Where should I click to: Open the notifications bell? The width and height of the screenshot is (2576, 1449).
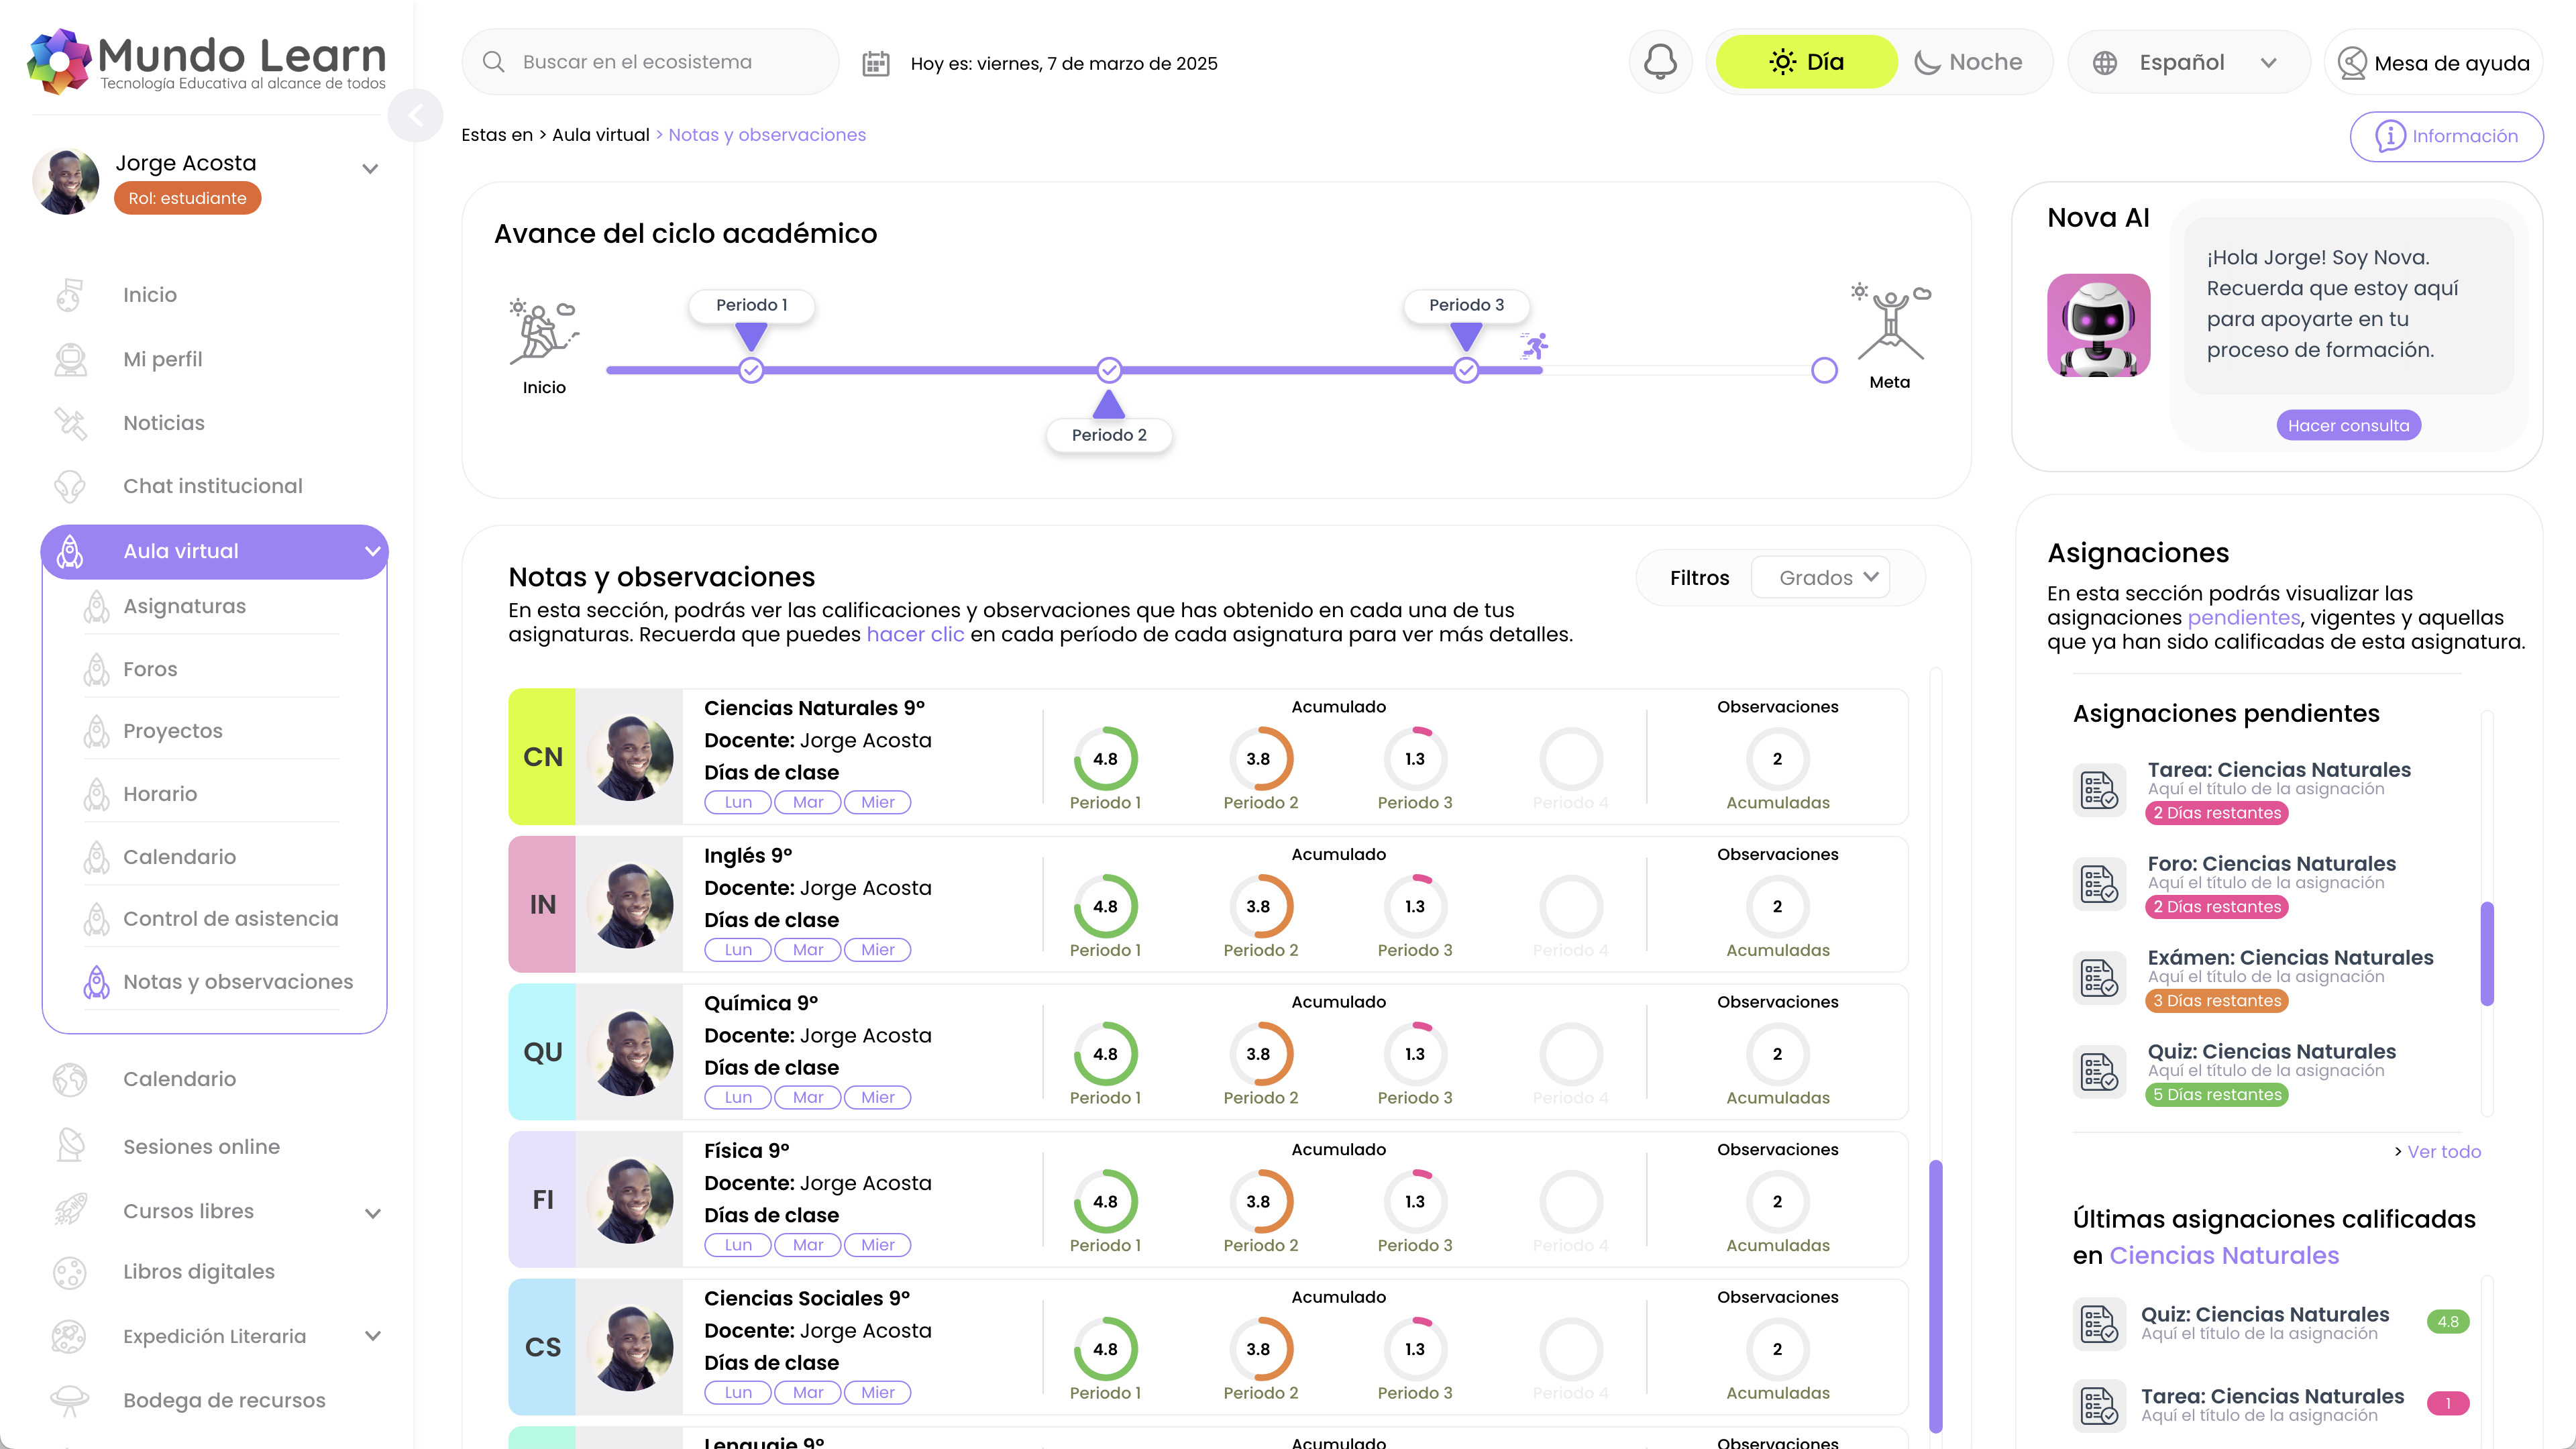[x=1660, y=62]
